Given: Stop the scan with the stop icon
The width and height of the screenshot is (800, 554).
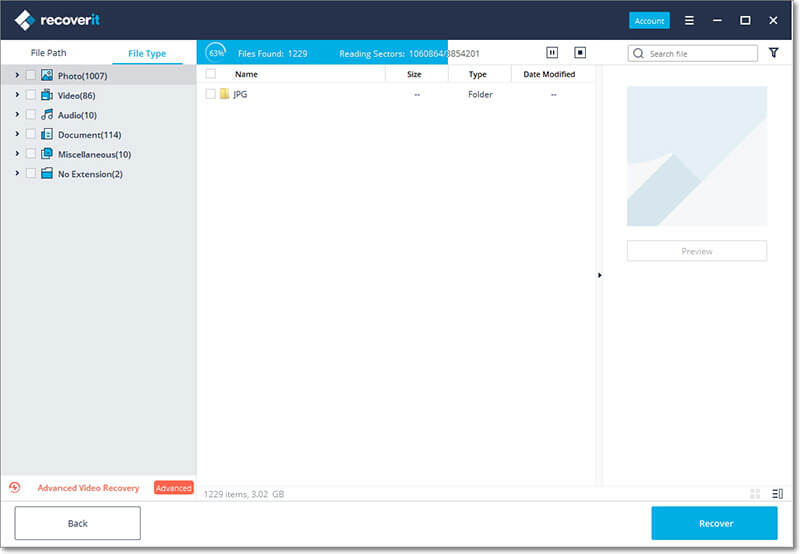Looking at the screenshot, I should point(580,53).
